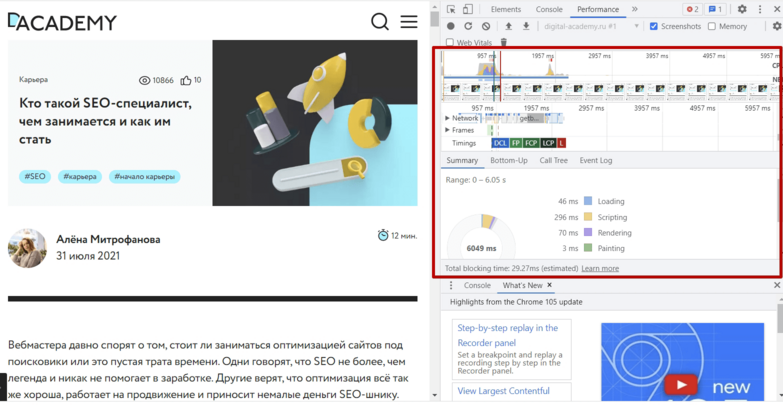This screenshot has height=405, width=783.
Task: Select the Summary tab
Action: [x=462, y=160]
